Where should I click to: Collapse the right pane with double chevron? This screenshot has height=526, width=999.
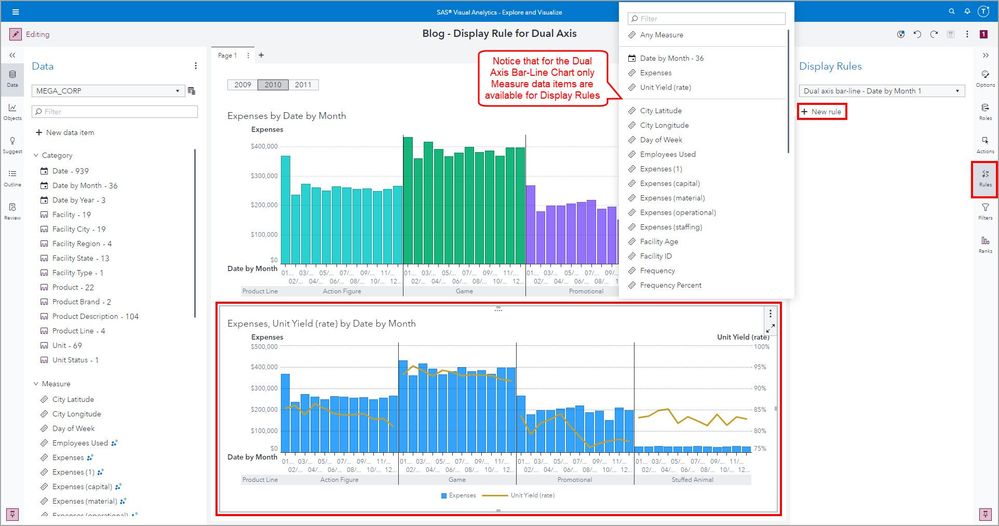click(986, 55)
